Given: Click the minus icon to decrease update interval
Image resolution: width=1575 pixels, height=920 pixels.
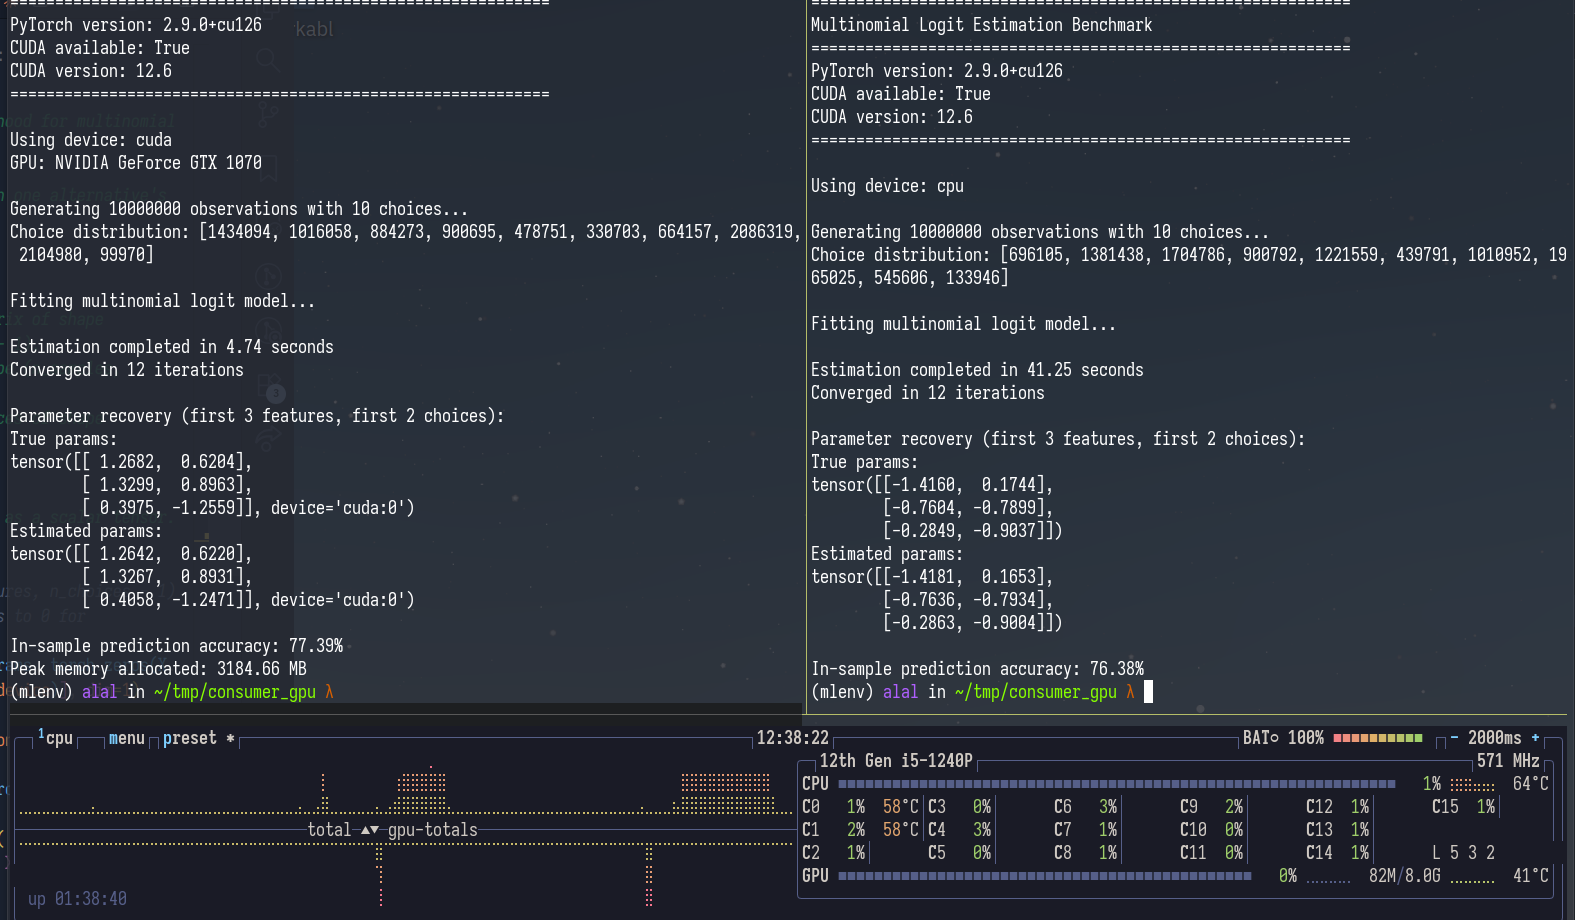Looking at the screenshot, I should [x=1454, y=738].
